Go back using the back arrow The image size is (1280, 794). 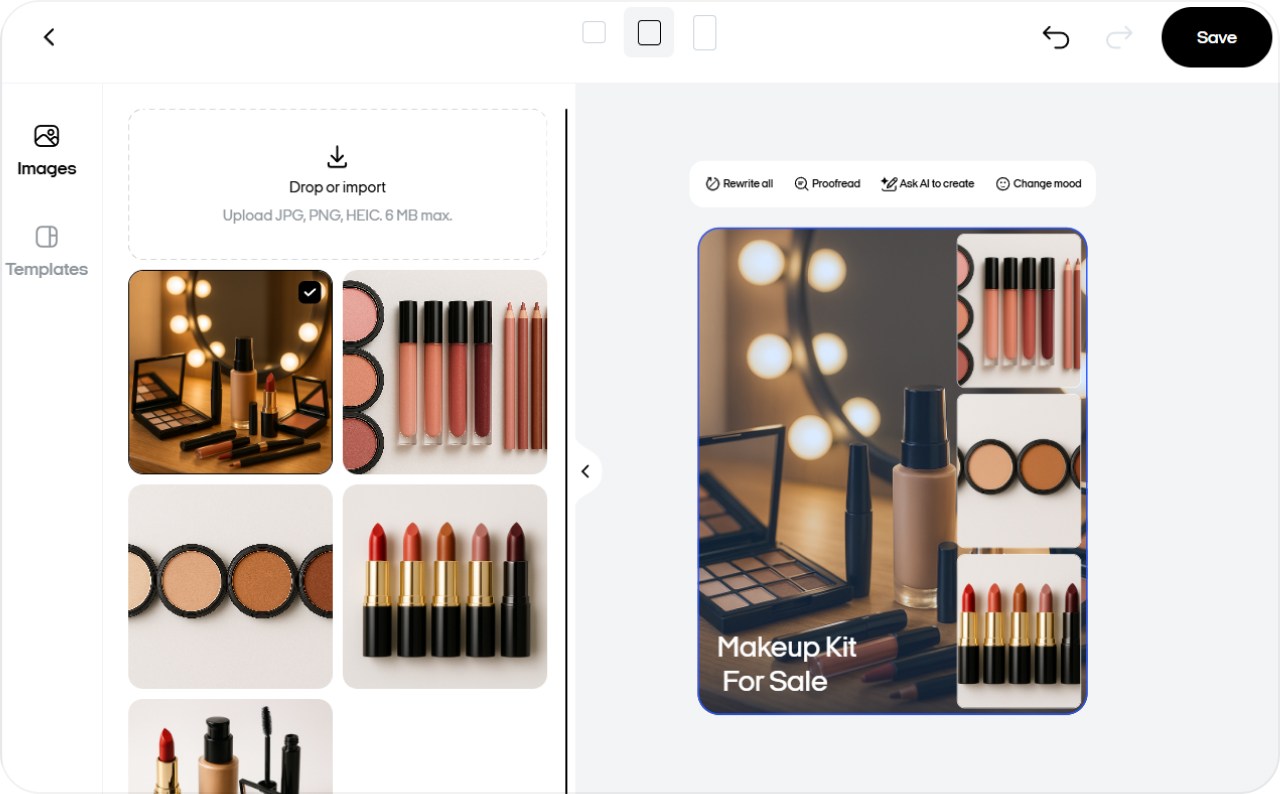tap(48, 36)
